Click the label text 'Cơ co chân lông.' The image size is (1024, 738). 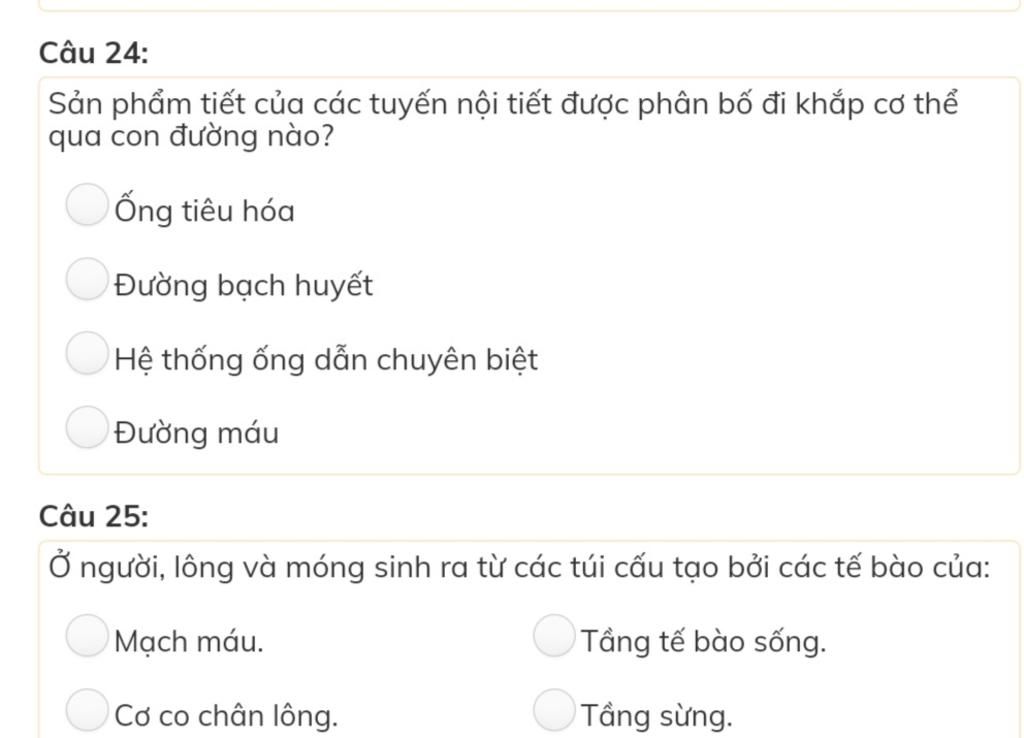226,716
